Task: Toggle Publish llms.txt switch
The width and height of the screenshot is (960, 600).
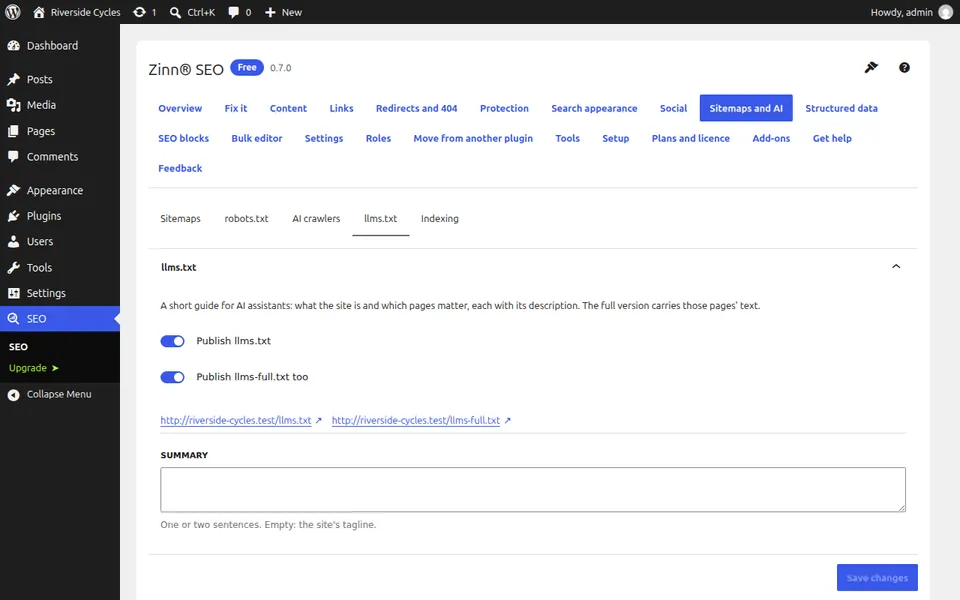Action: tap(172, 341)
